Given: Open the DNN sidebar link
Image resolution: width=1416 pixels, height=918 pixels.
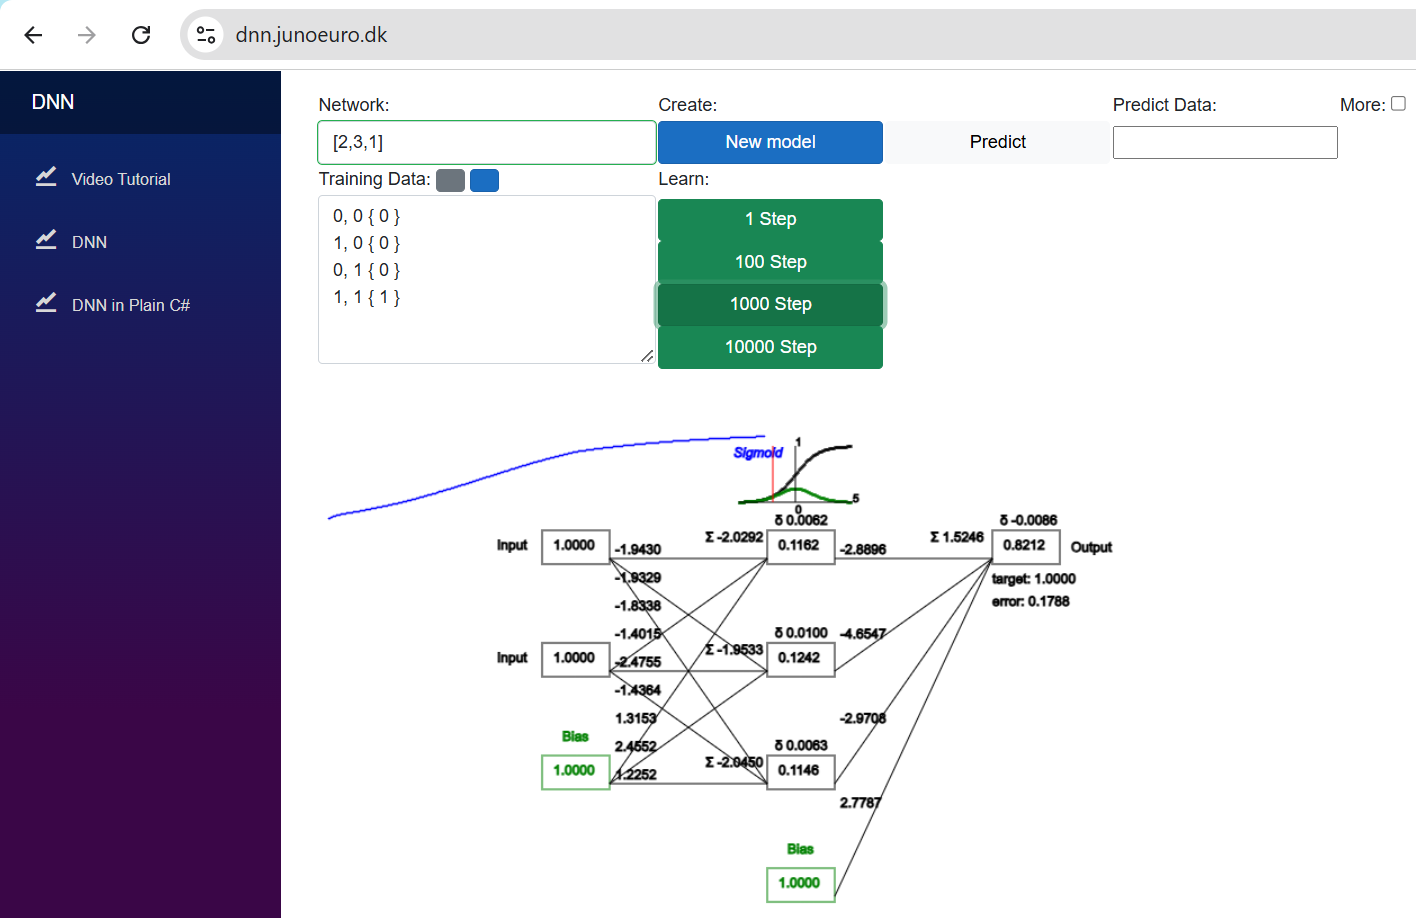Looking at the screenshot, I should (89, 242).
